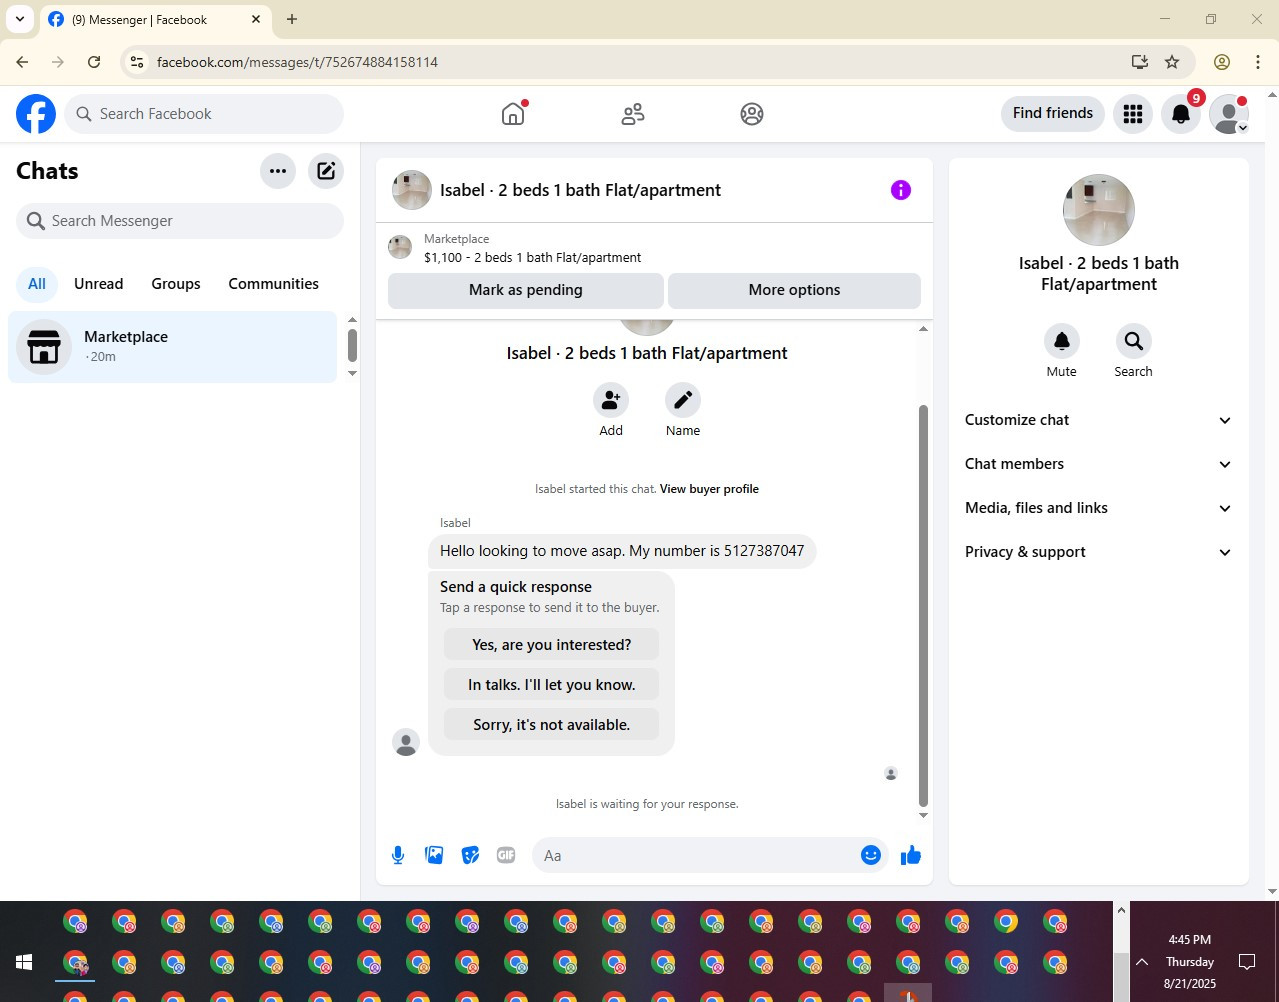
Task: Select the All chats tab
Action: pyautogui.click(x=37, y=284)
